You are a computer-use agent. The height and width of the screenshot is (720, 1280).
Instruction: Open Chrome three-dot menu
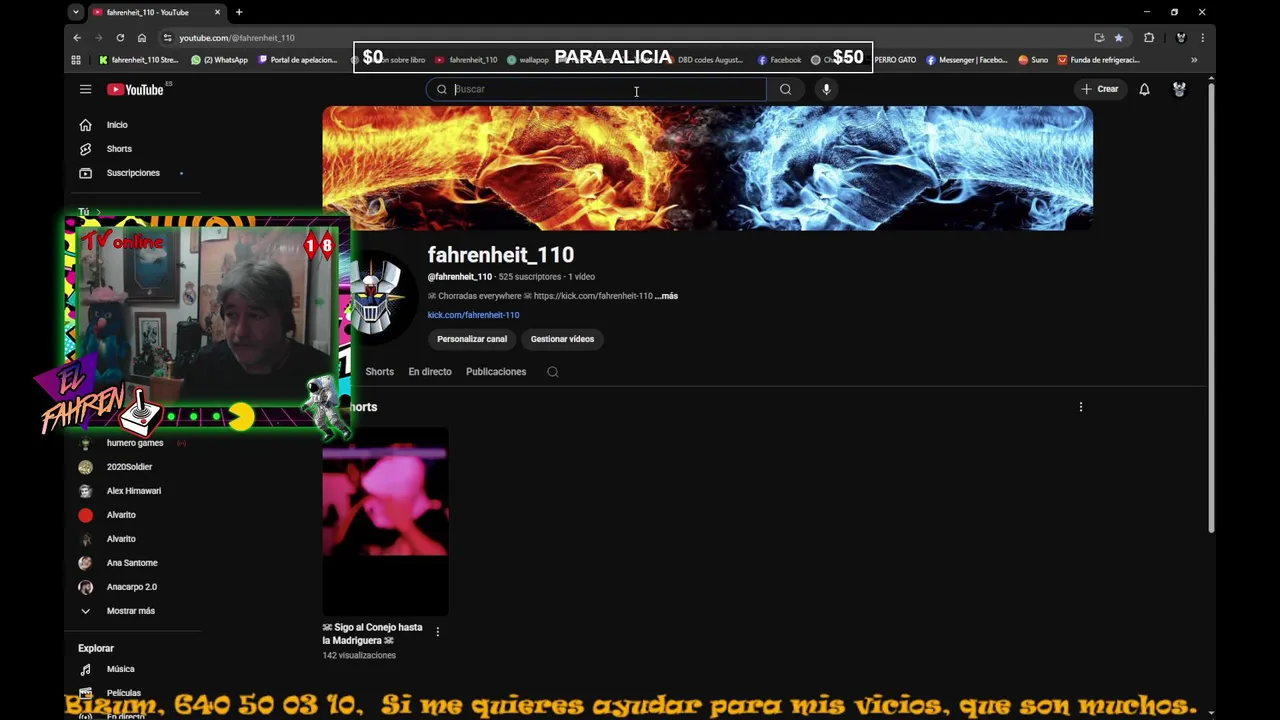pos(1202,38)
